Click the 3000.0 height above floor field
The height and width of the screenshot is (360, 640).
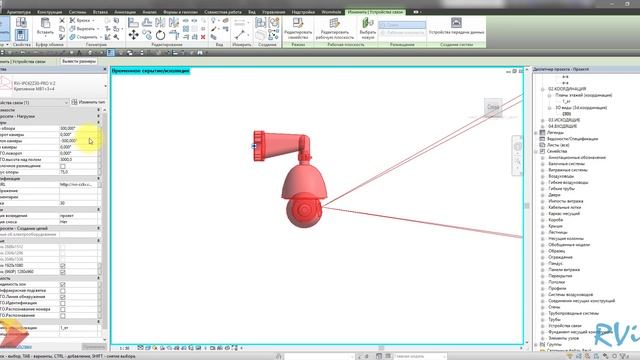pos(78,160)
